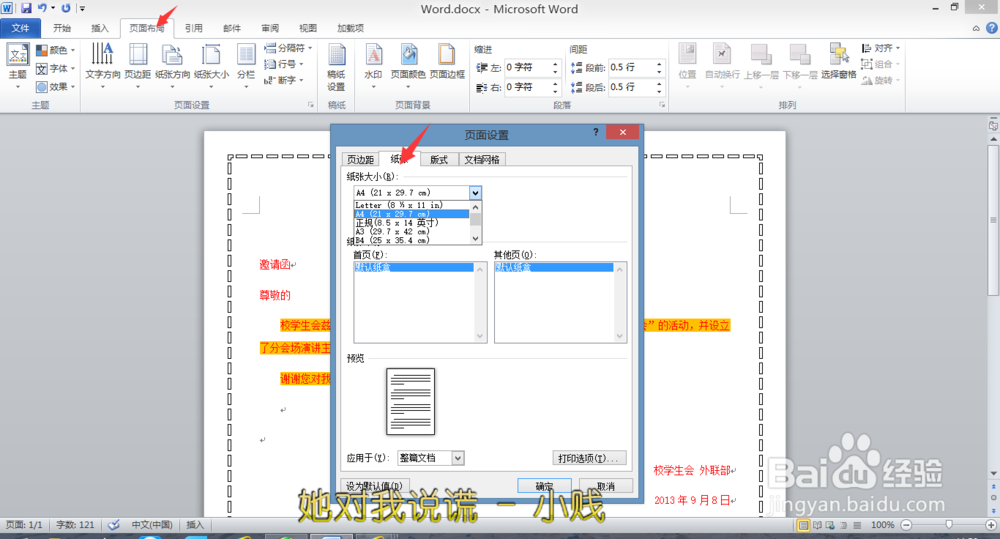Switch to the 审阅 Review ribbon tab
The width and height of the screenshot is (1000, 539).
coord(270,28)
